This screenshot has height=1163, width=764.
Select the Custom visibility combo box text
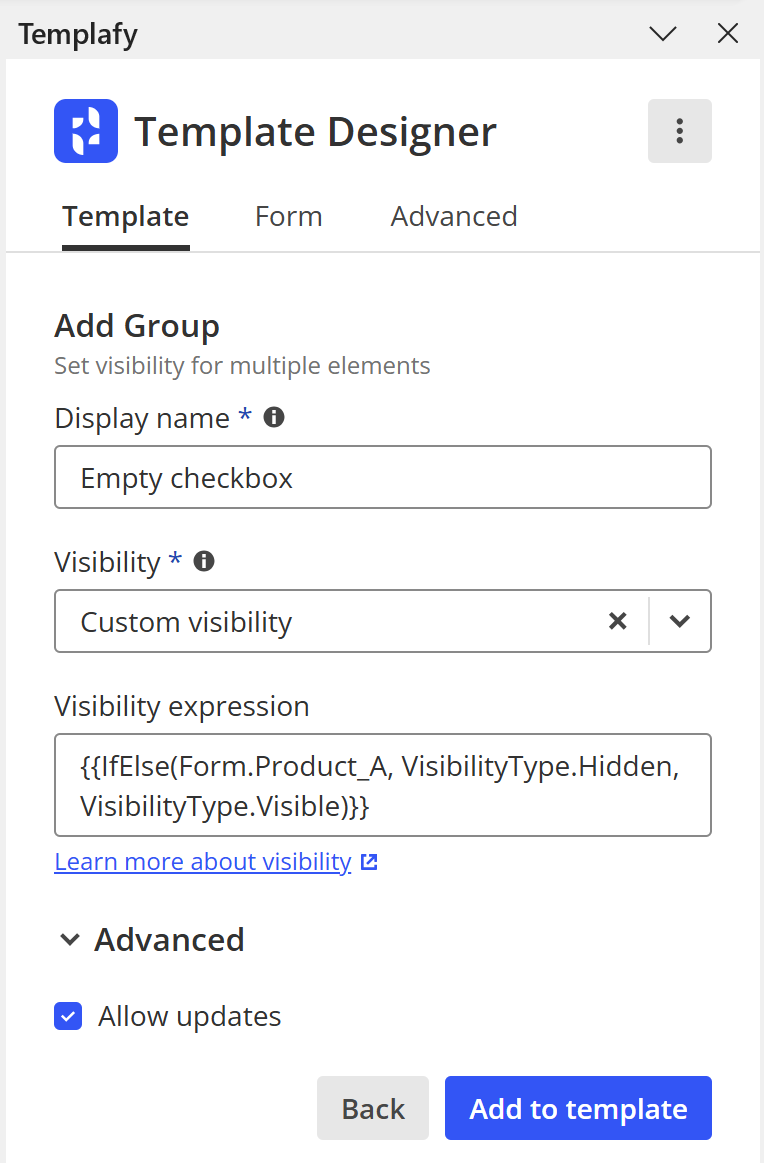point(186,622)
